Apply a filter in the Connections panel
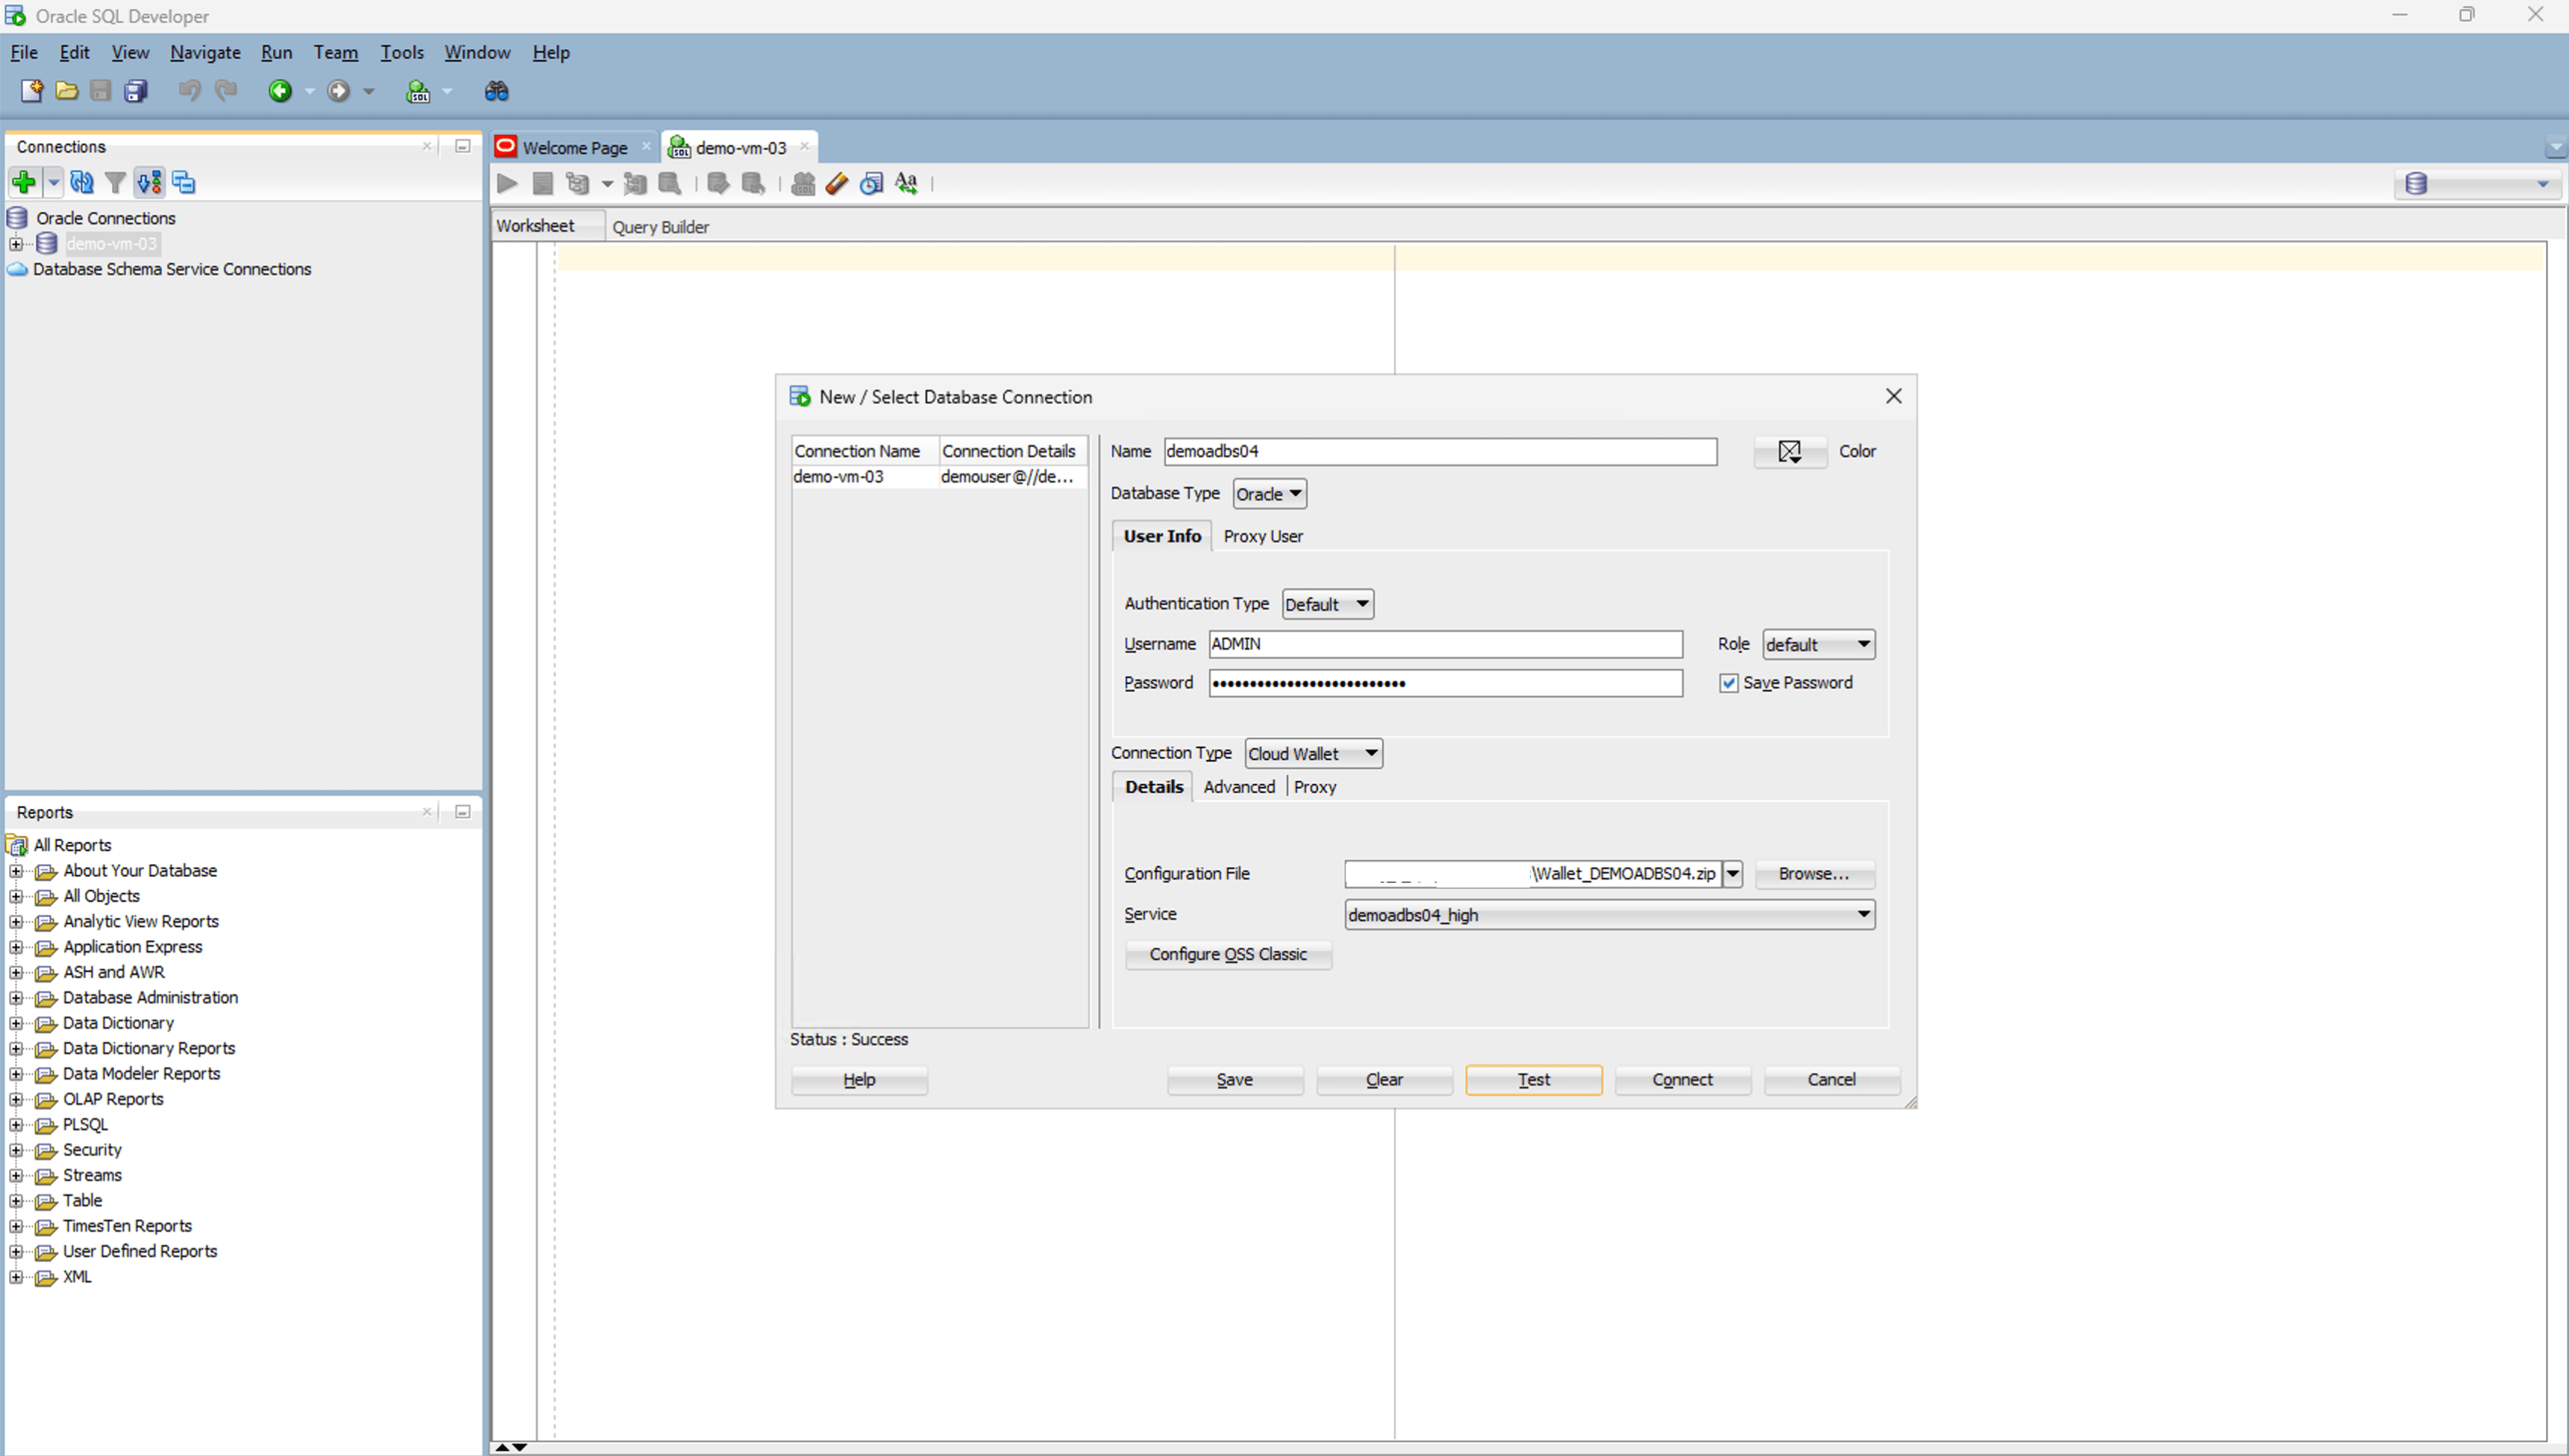The image size is (2569, 1456). pos(115,182)
